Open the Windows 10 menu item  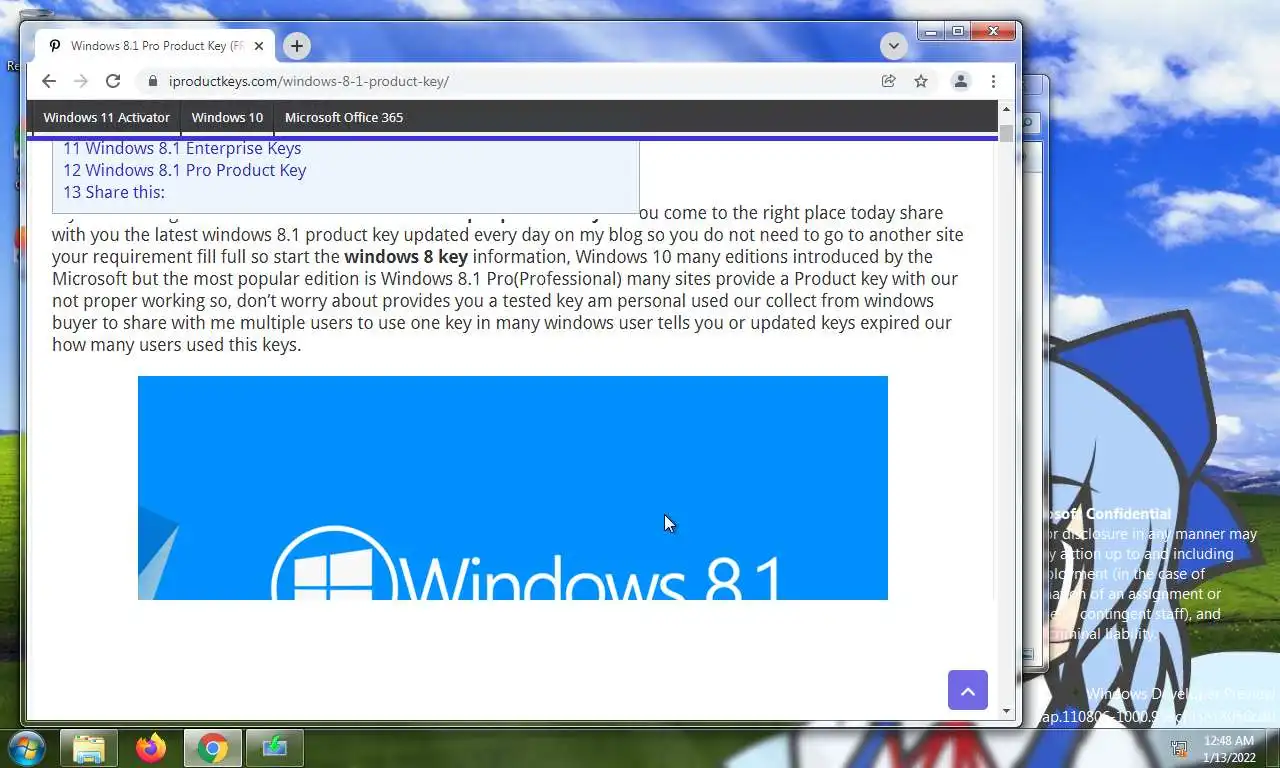(227, 117)
